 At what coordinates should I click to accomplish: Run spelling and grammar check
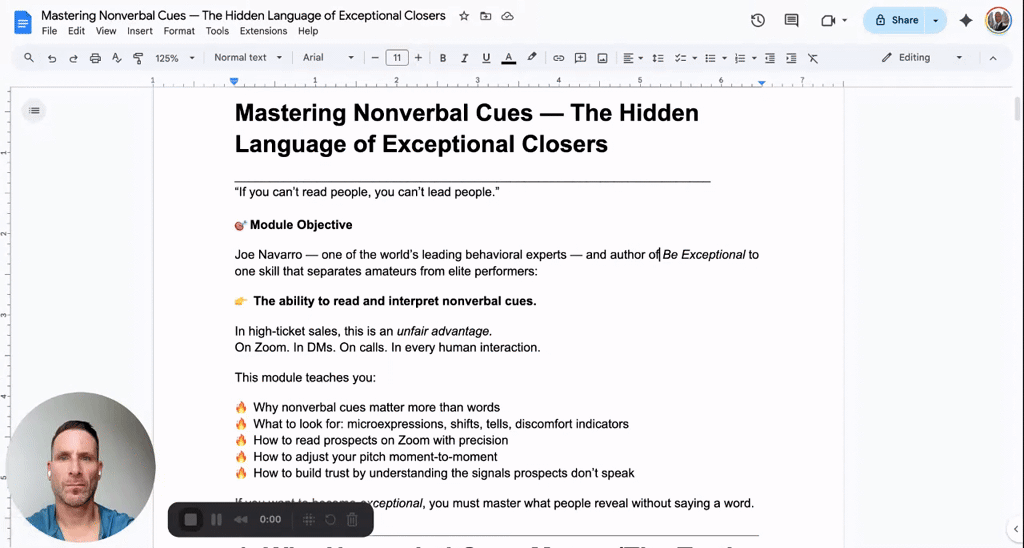(117, 57)
